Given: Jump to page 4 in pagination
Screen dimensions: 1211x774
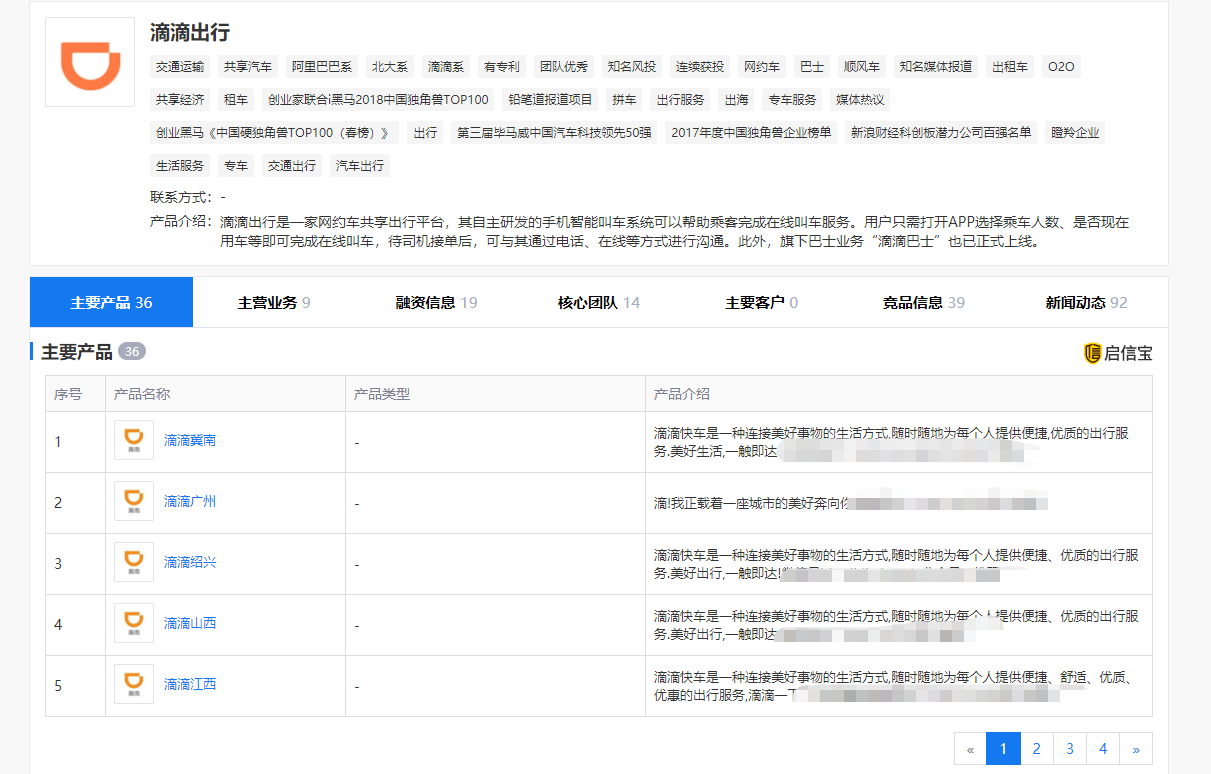Looking at the screenshot, I should point(1103,749).
